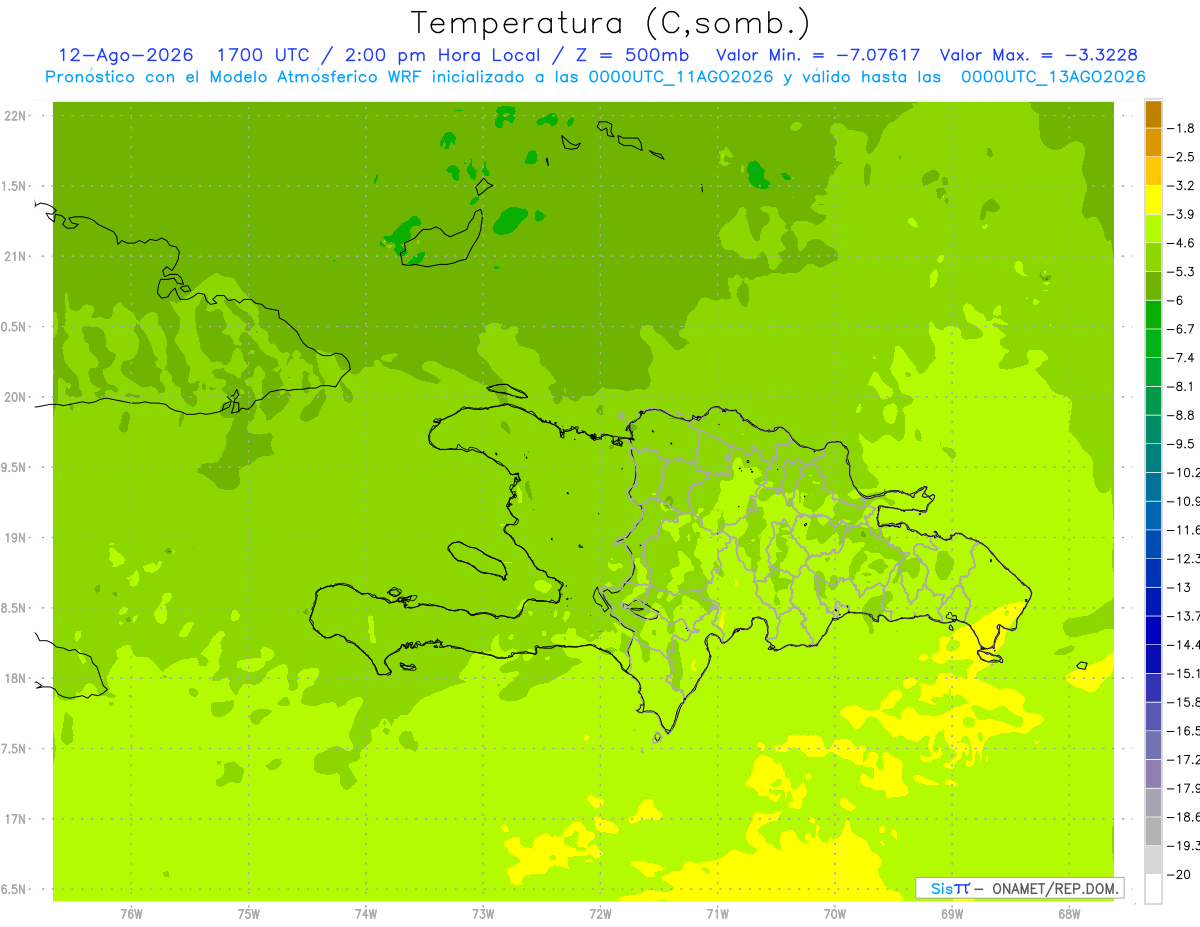Click the "74W" longitude label

click(366, 914)
